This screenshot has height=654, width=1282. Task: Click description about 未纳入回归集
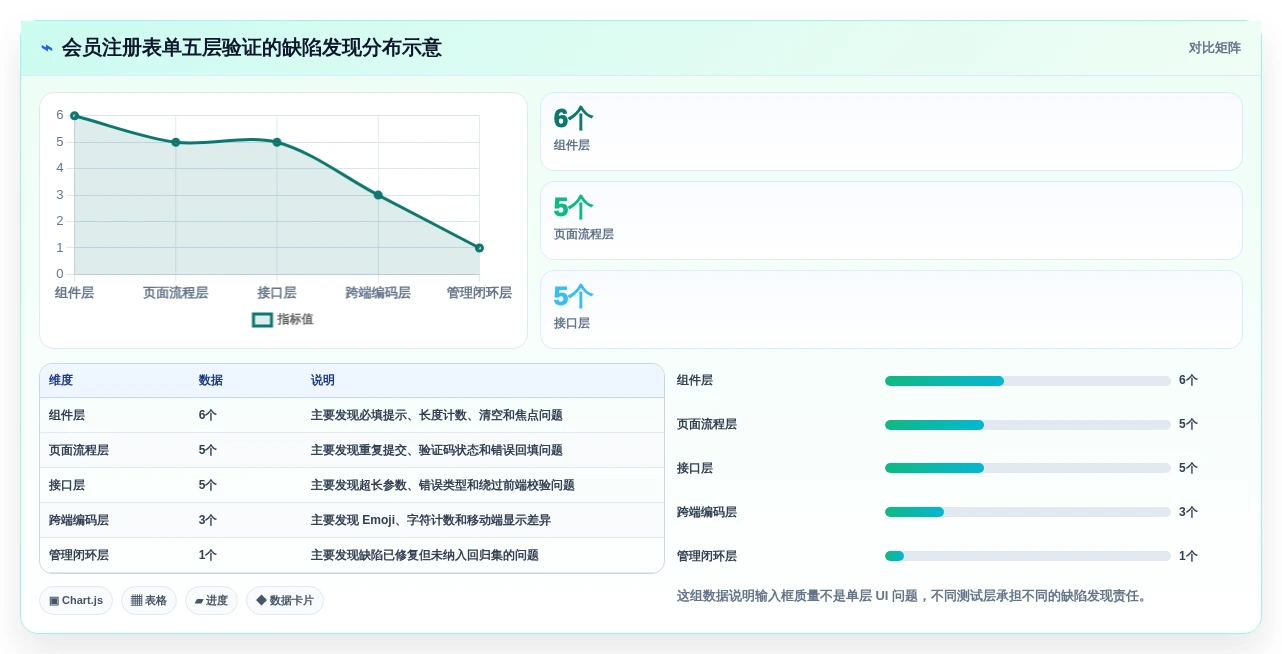coord(425,555)
